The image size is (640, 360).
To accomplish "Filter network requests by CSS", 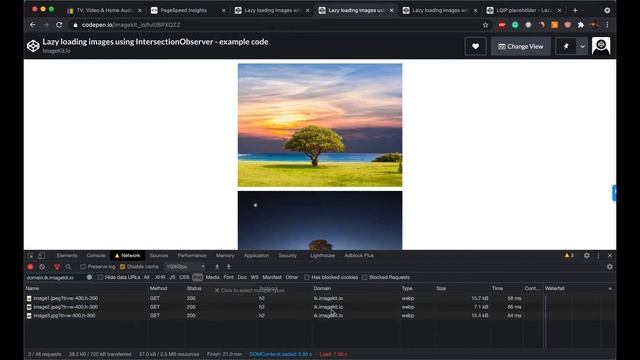I will pyautogui.click(x=184, y=277).
